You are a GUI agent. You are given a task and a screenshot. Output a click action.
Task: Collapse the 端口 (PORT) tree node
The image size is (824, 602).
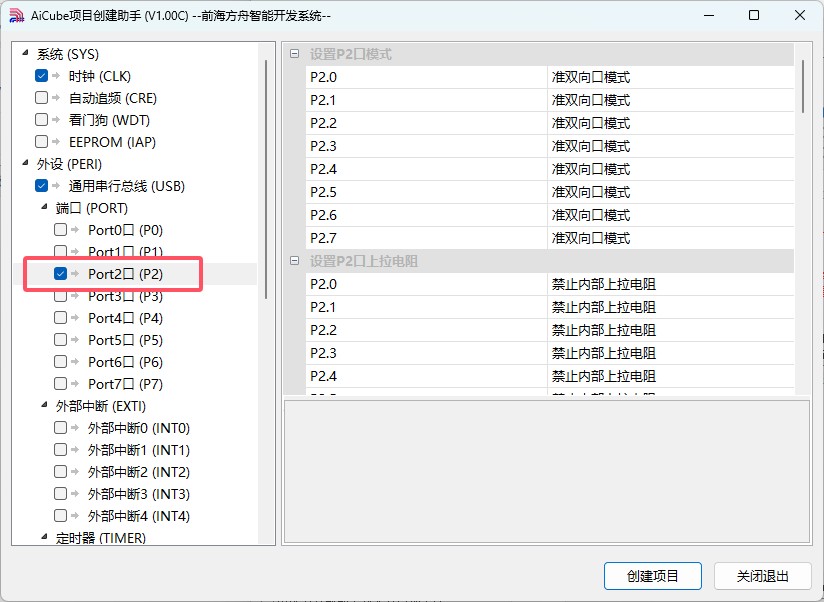(x=44, y=207)
